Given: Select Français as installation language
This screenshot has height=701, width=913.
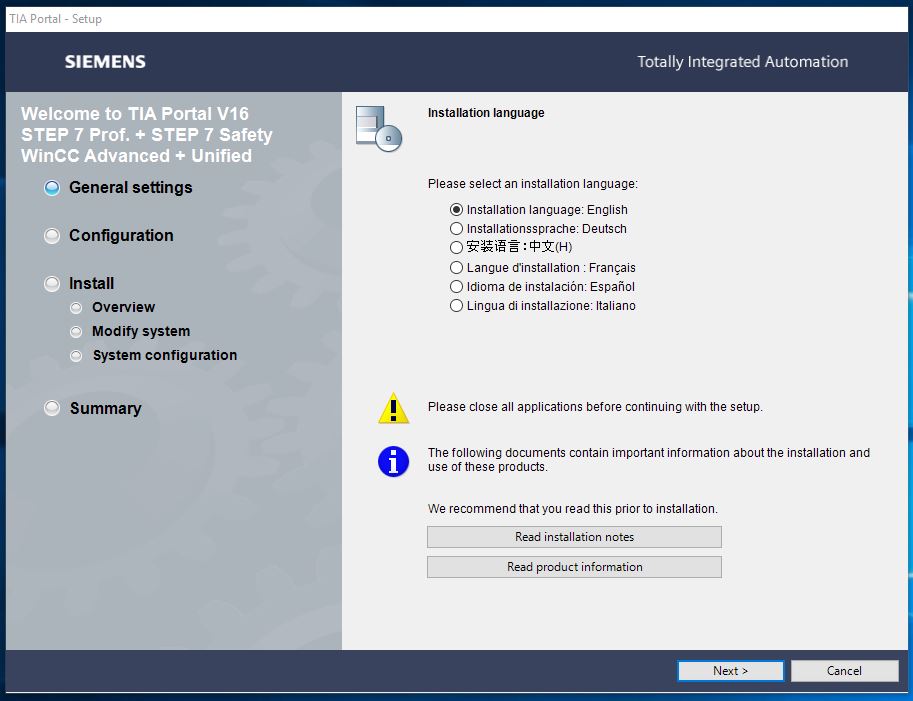Looking at the screenshot, I should pyautogui.click(x=457, y=268).
